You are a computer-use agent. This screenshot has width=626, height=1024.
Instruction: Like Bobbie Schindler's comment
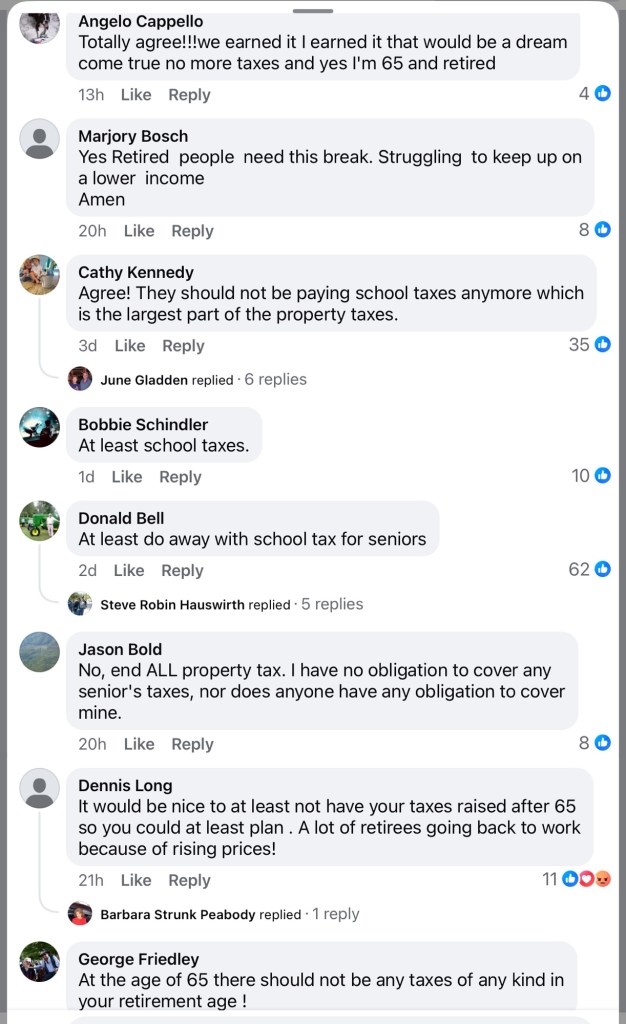click(127, 477)
